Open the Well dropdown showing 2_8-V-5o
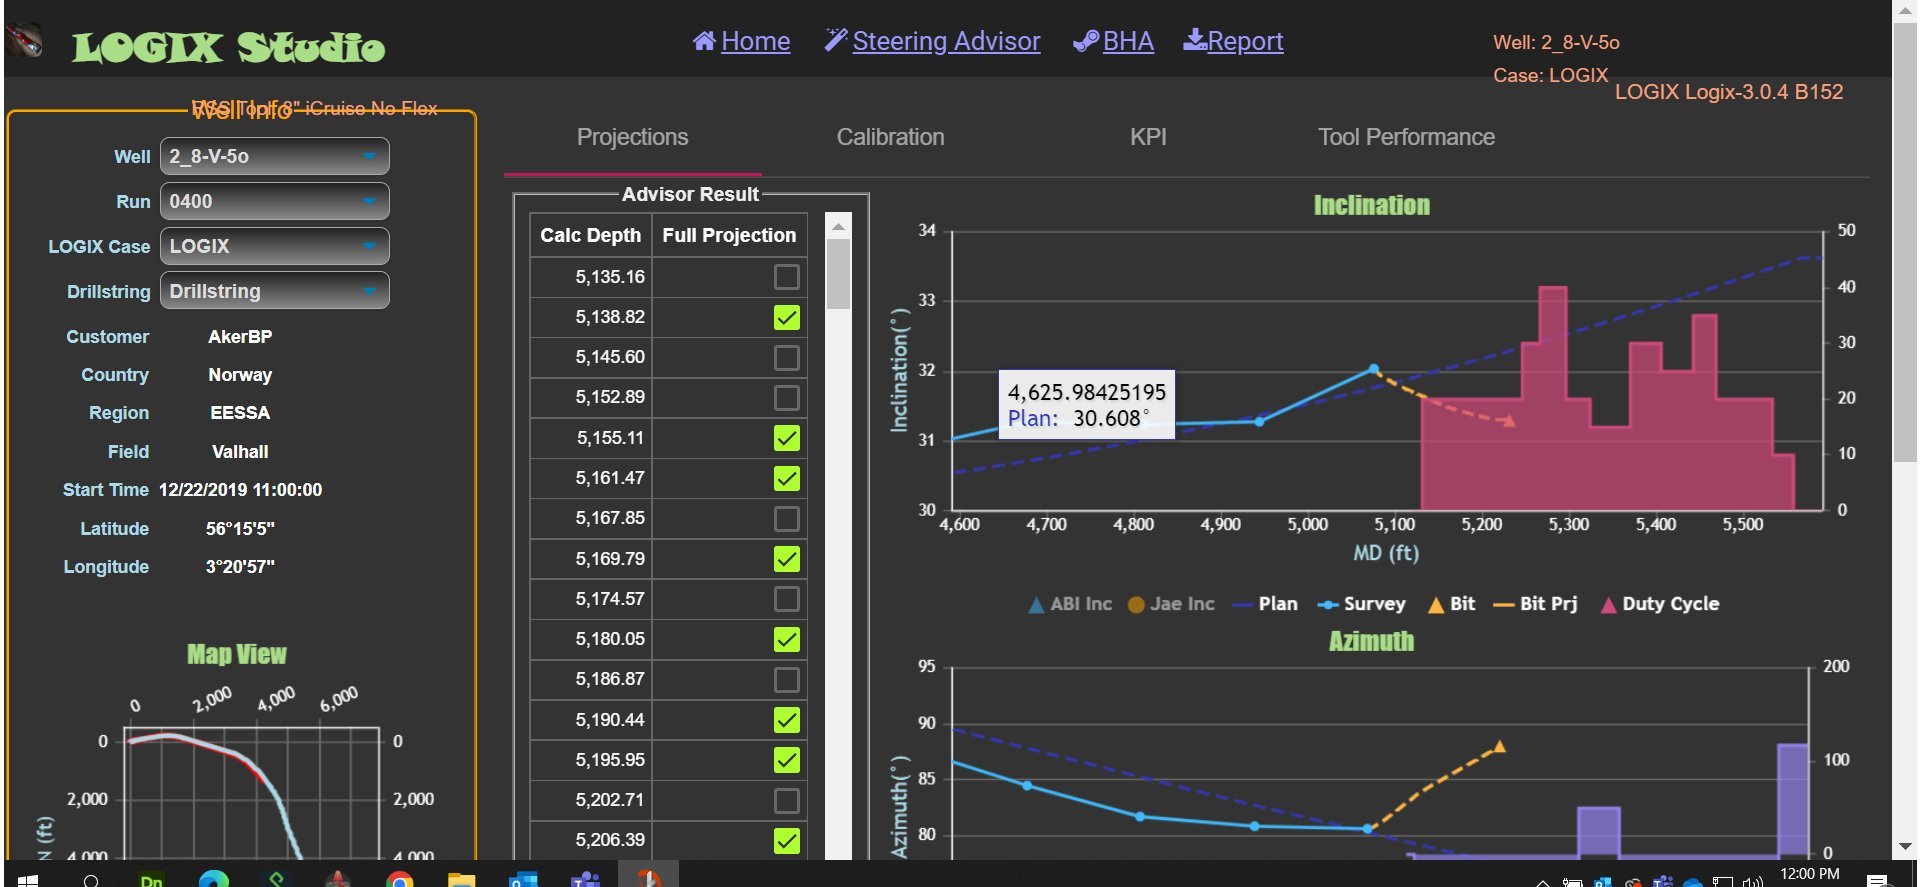1920x887 pixels. tap(275, 156)
